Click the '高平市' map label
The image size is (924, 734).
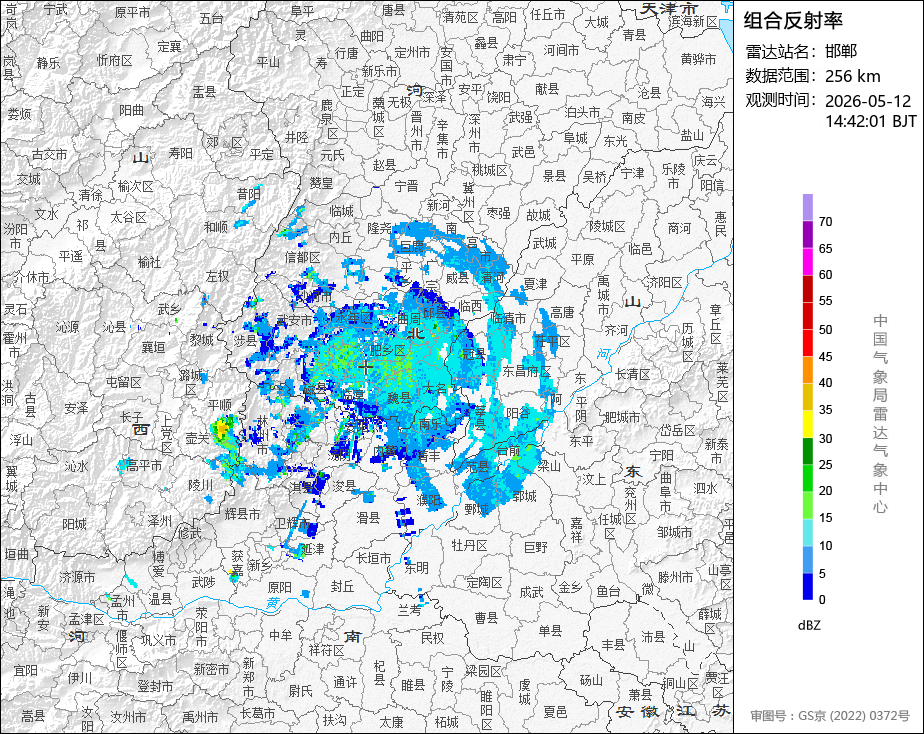pyautogui.click(x=144, y=465)
